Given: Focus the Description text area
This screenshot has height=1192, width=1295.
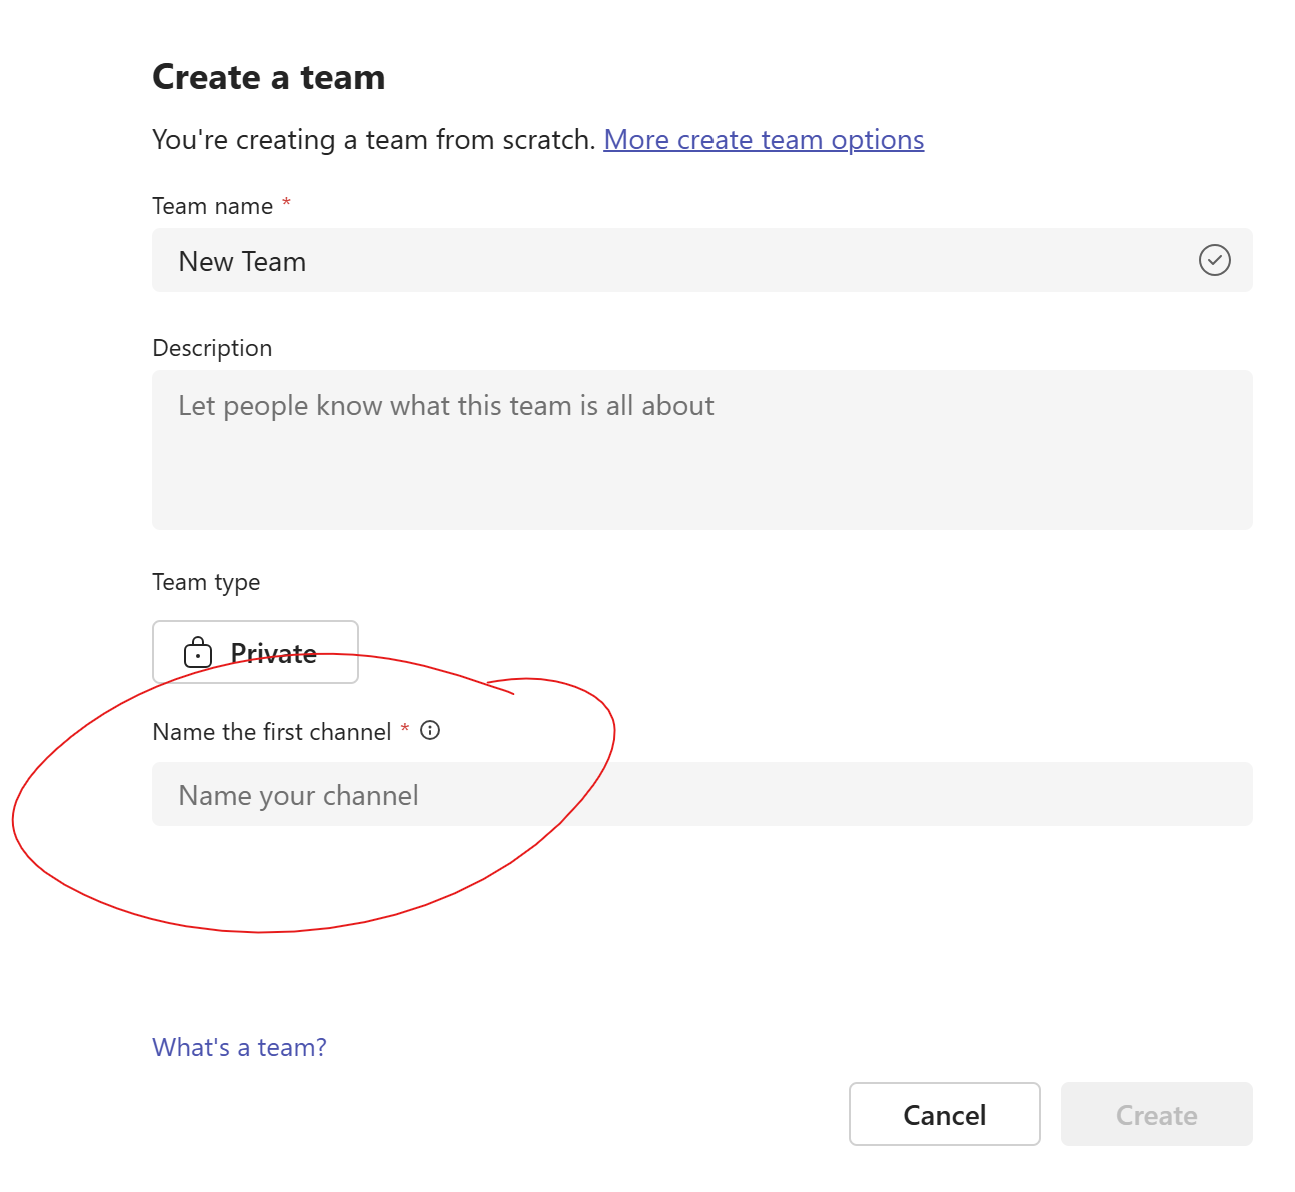Looking at the screenshot, I should (x=701, y=450).
